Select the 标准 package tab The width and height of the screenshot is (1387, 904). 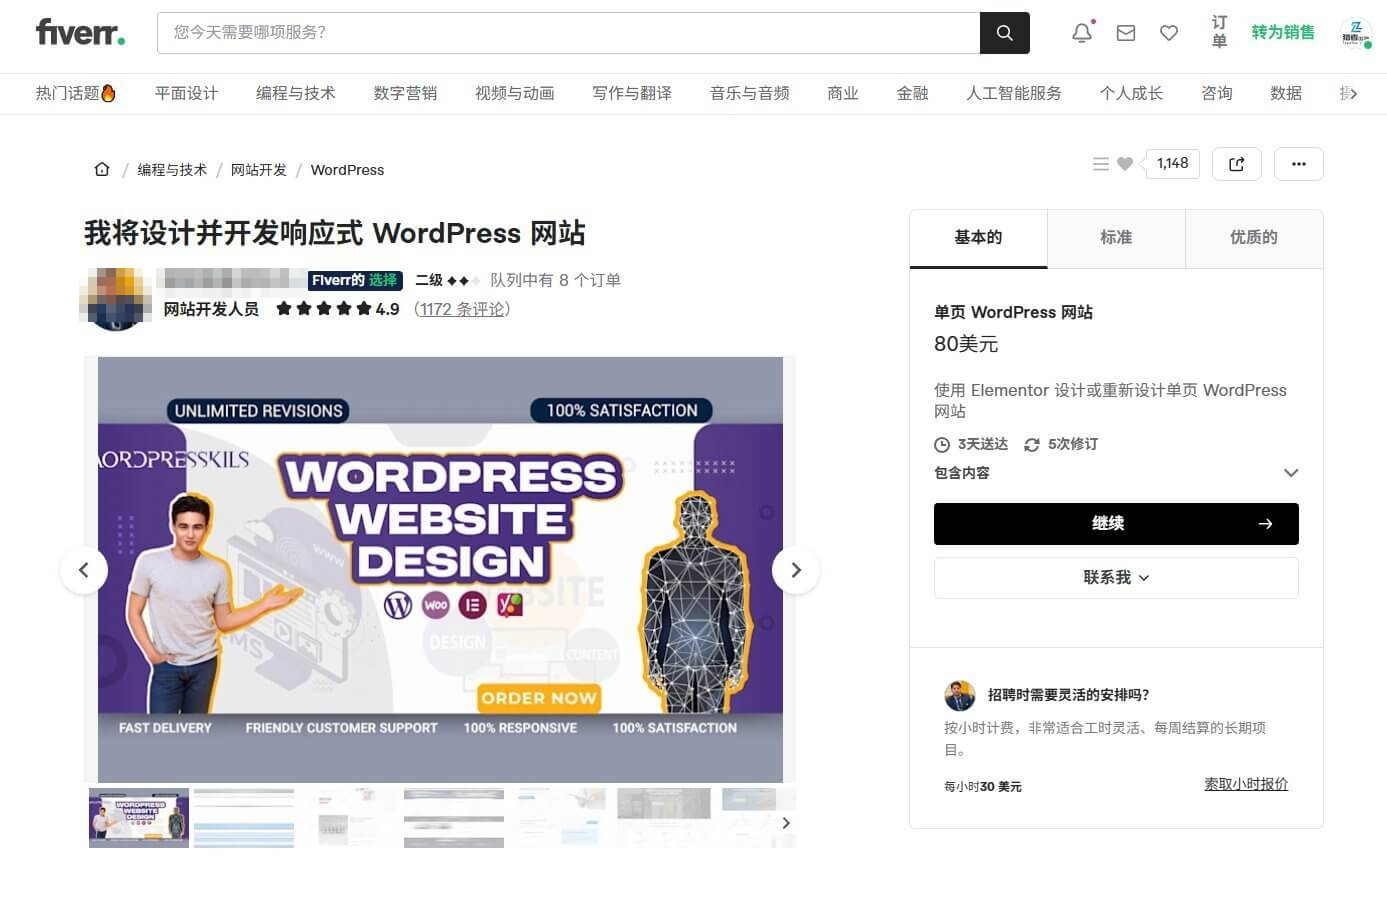[1116, 238]
